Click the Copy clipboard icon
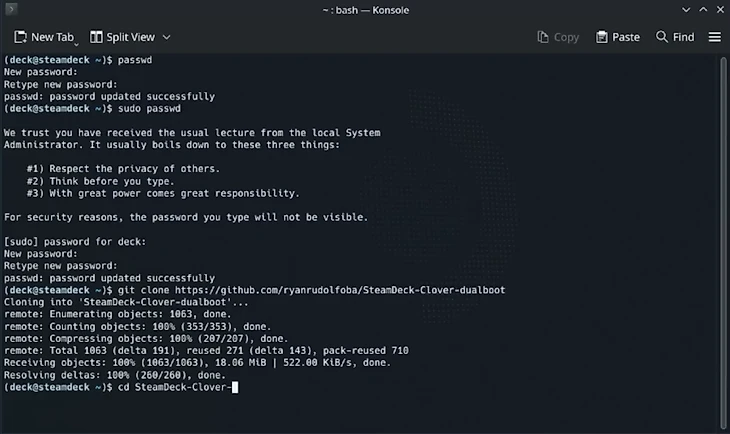This screenshot has width=730, height=434. 543,37
